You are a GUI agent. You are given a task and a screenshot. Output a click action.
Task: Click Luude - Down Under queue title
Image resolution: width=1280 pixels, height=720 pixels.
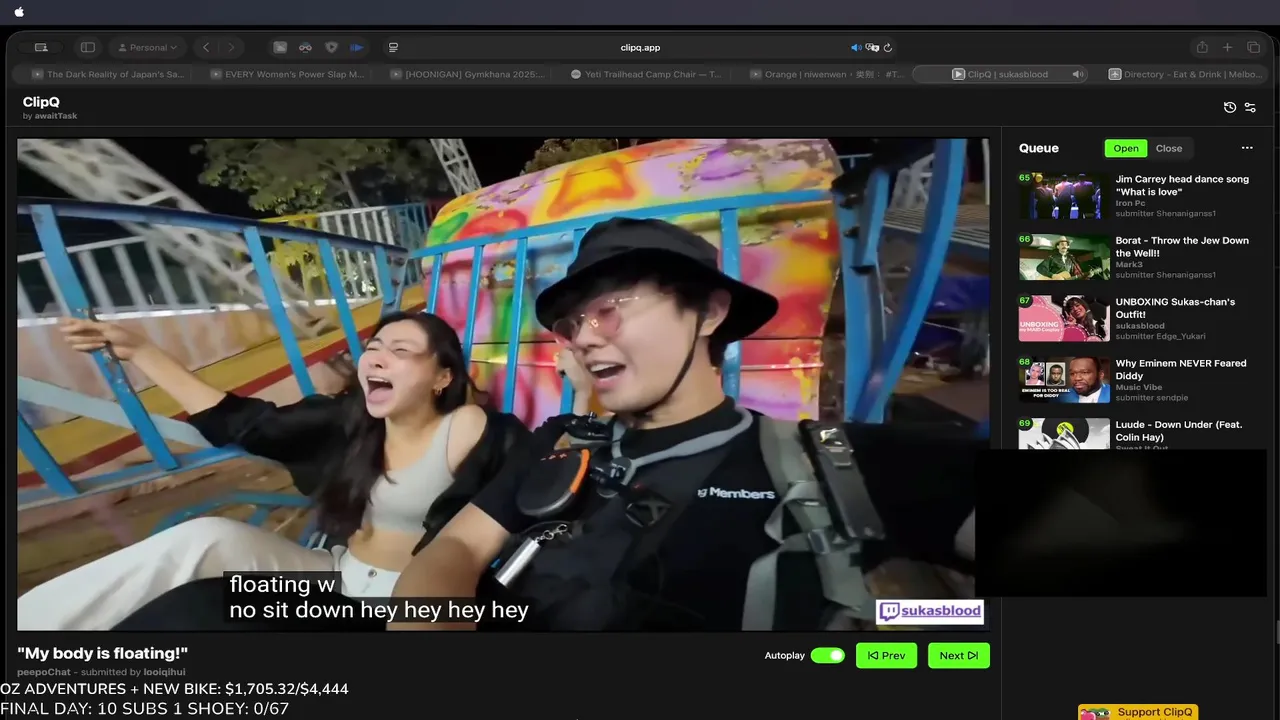pyautogui.click(x=1179, y=431)
